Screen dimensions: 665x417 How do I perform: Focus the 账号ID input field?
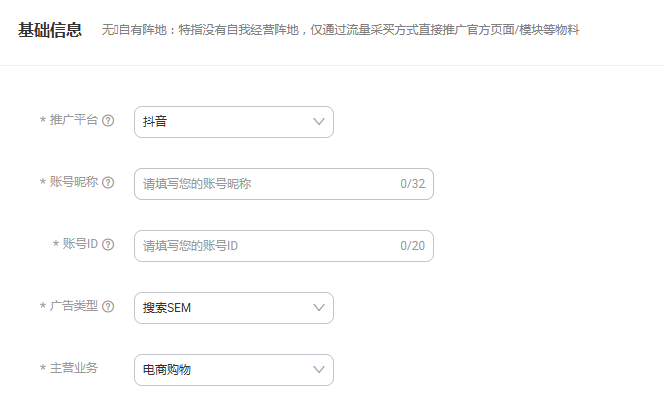pos(284,246)
